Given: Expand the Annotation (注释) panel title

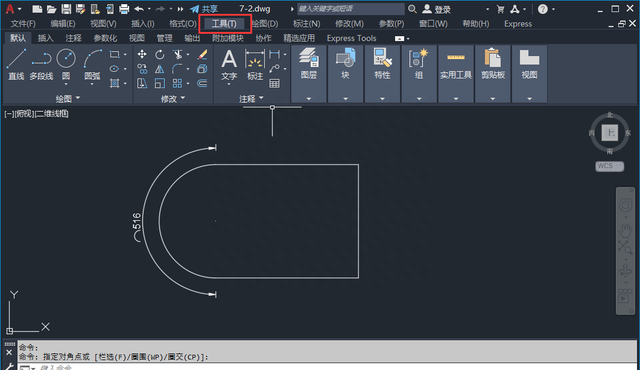Looking at the screenshot, I should 251,98.
